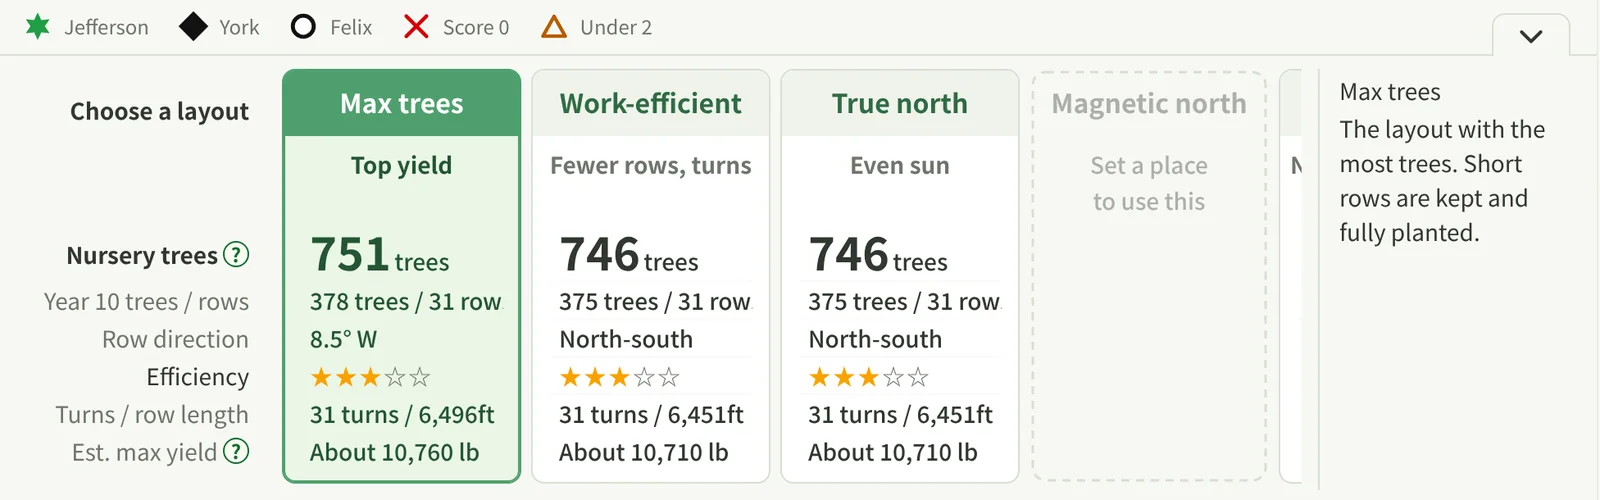Image resolution: width=1600 pixels, height=500 pixels.
Task: Click the Work-efficient 746 trees count
Action: pyautogui.click(x=628, y=255)
